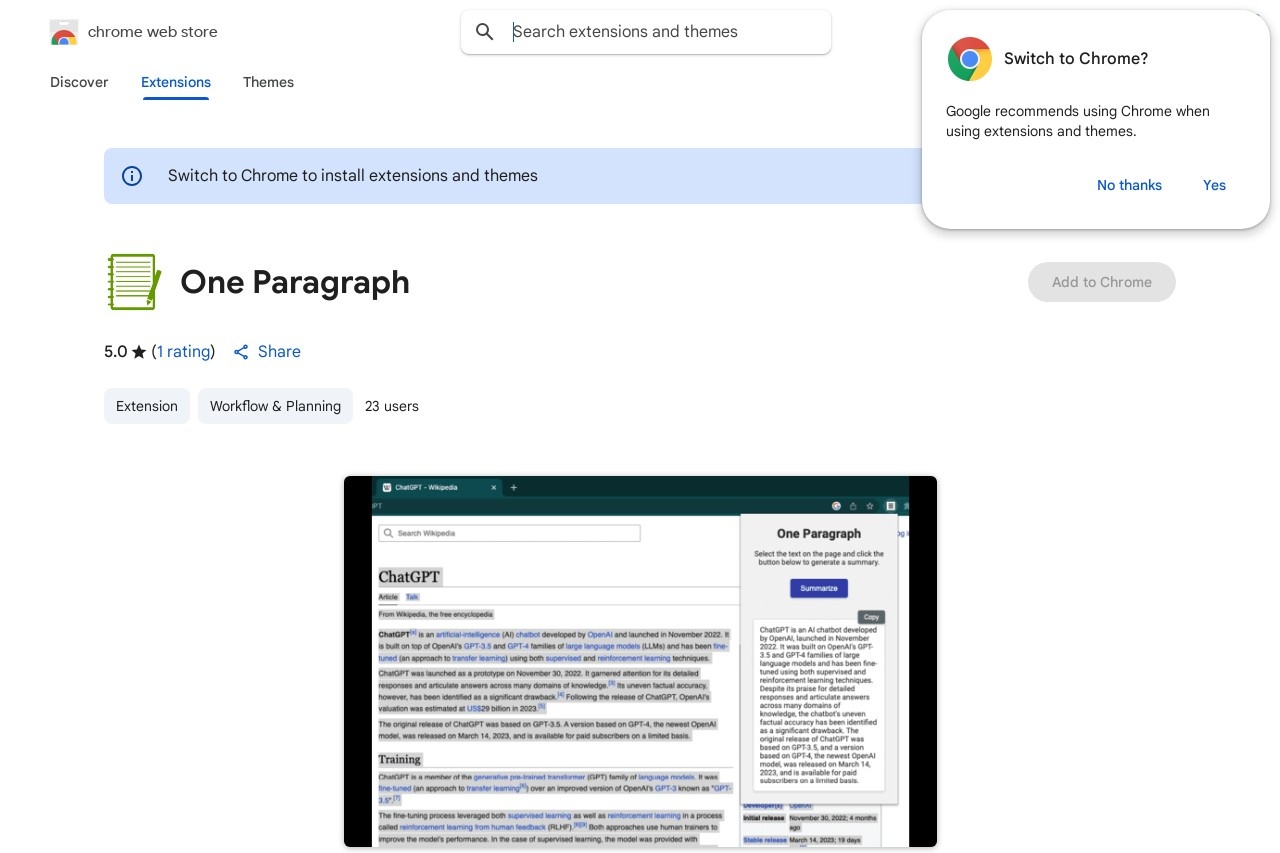Click the Chrome logo in the popup

970,59
